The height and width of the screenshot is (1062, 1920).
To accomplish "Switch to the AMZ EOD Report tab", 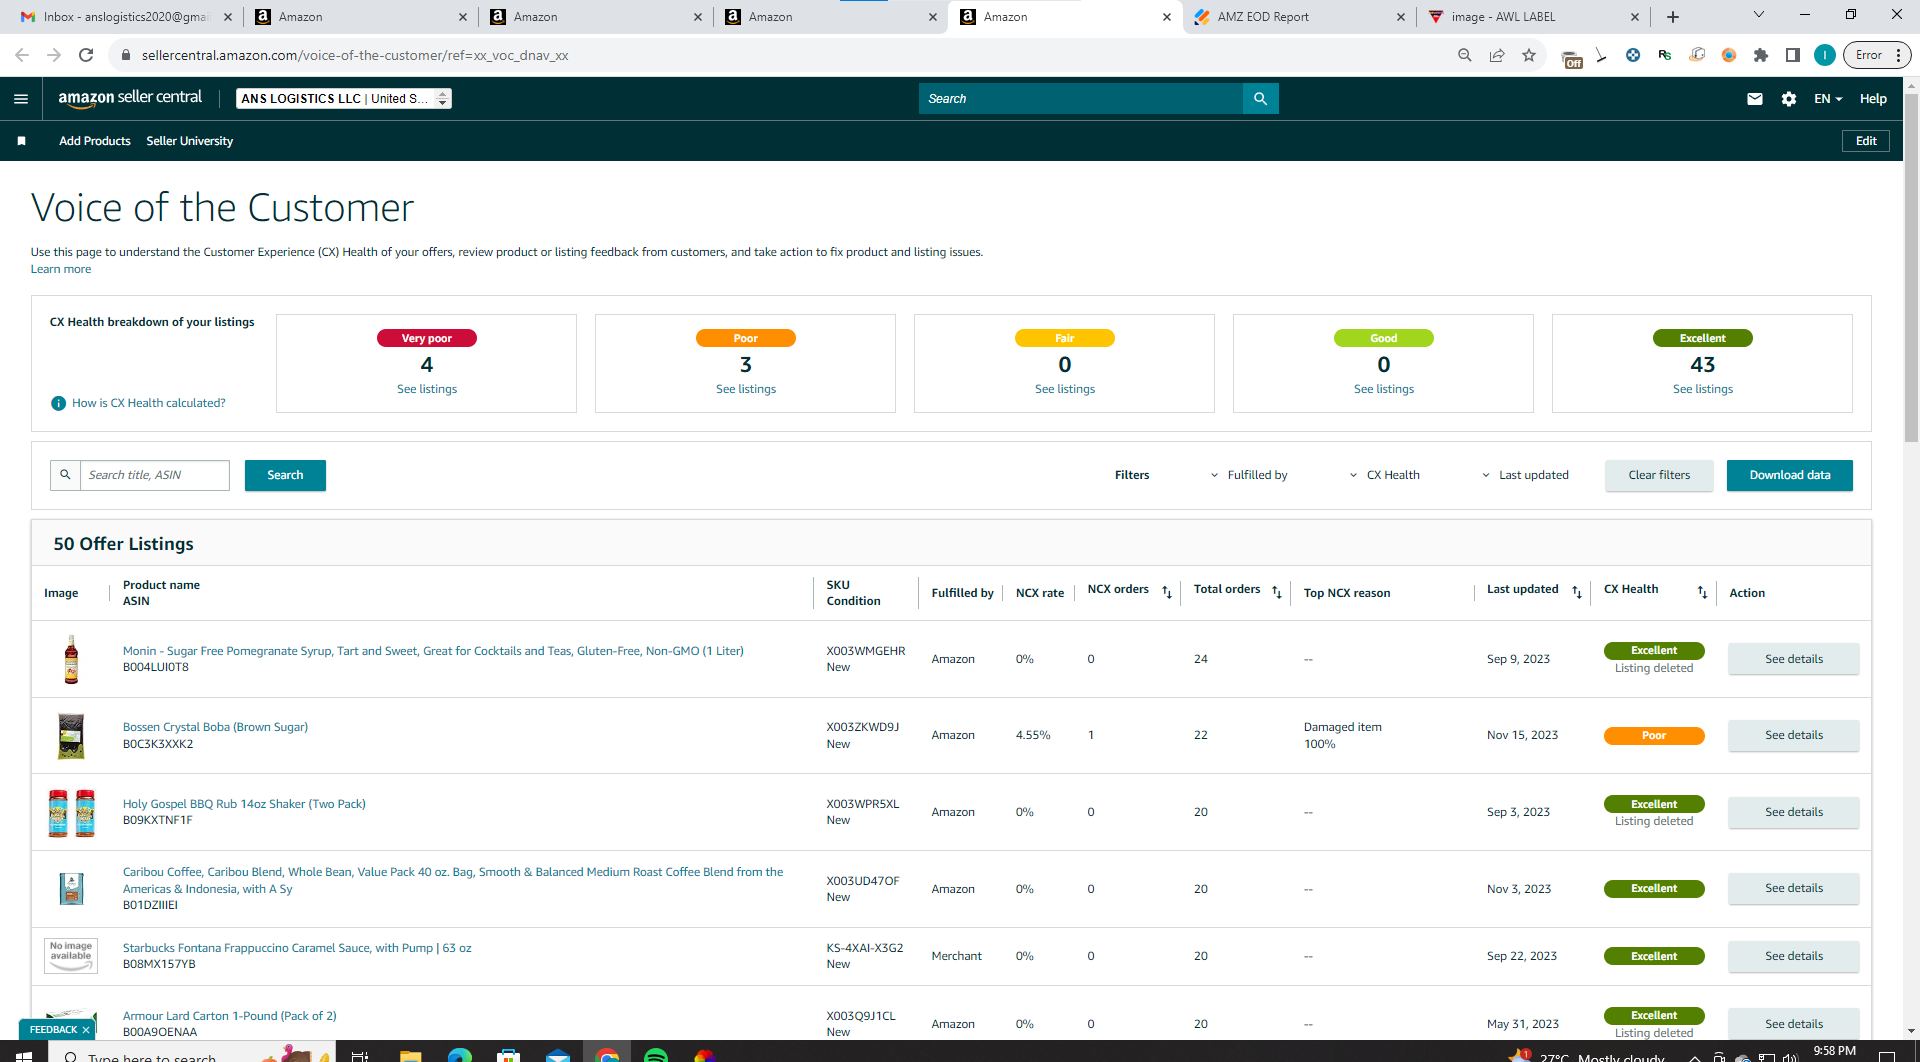I will 1298,17.
